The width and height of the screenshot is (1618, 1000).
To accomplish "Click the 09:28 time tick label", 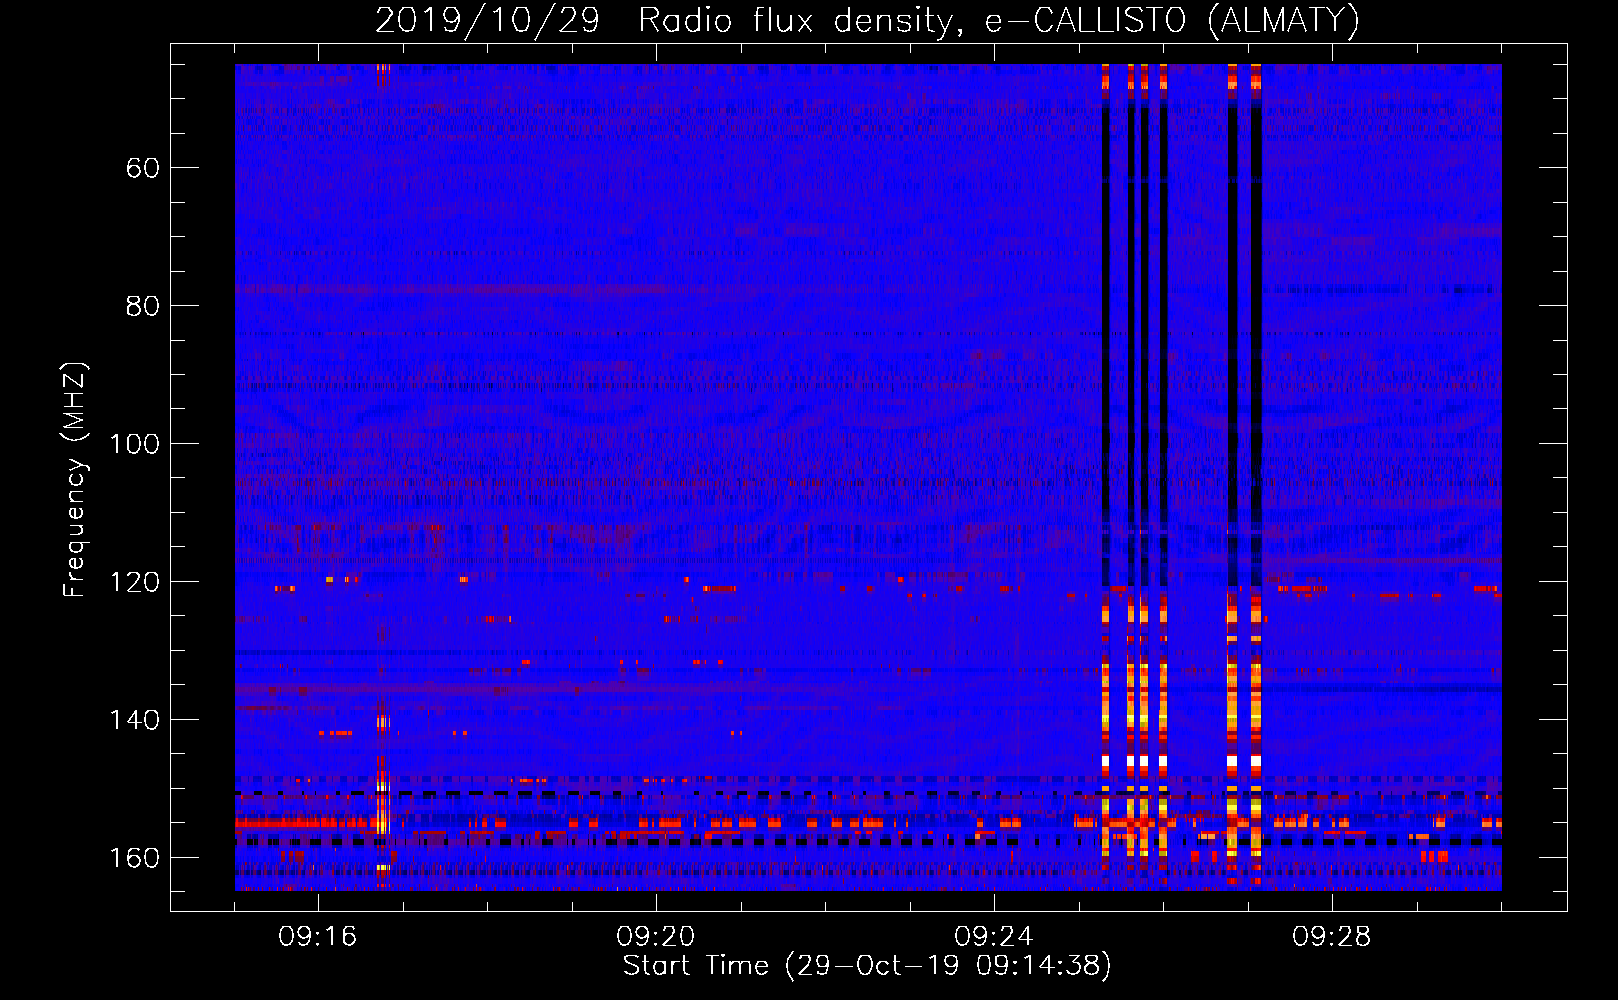I will 1332,937.
